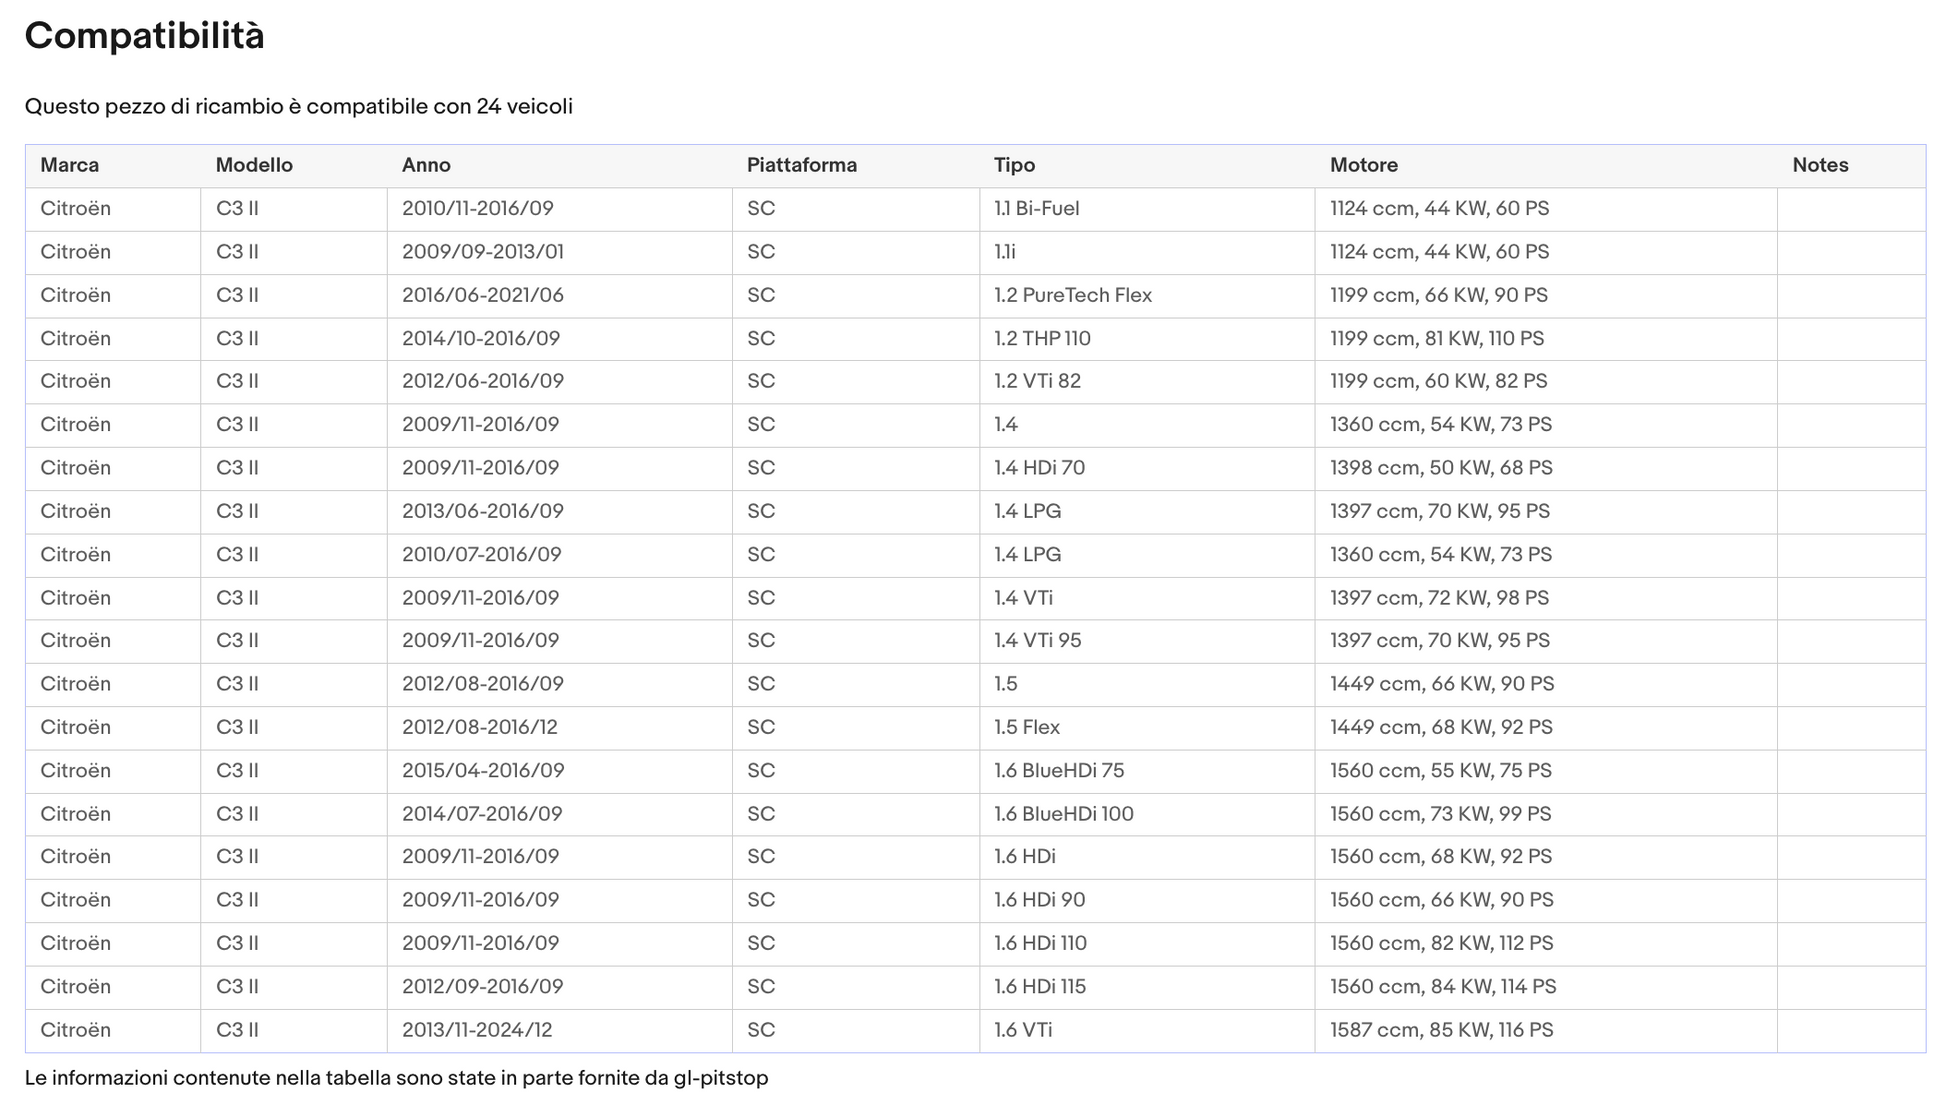This screenshot has width=1946, height=1117.
Task: Click engine 1199 ccm, 60 KW, 82 PS
Action: click(x=1439, y=381)
